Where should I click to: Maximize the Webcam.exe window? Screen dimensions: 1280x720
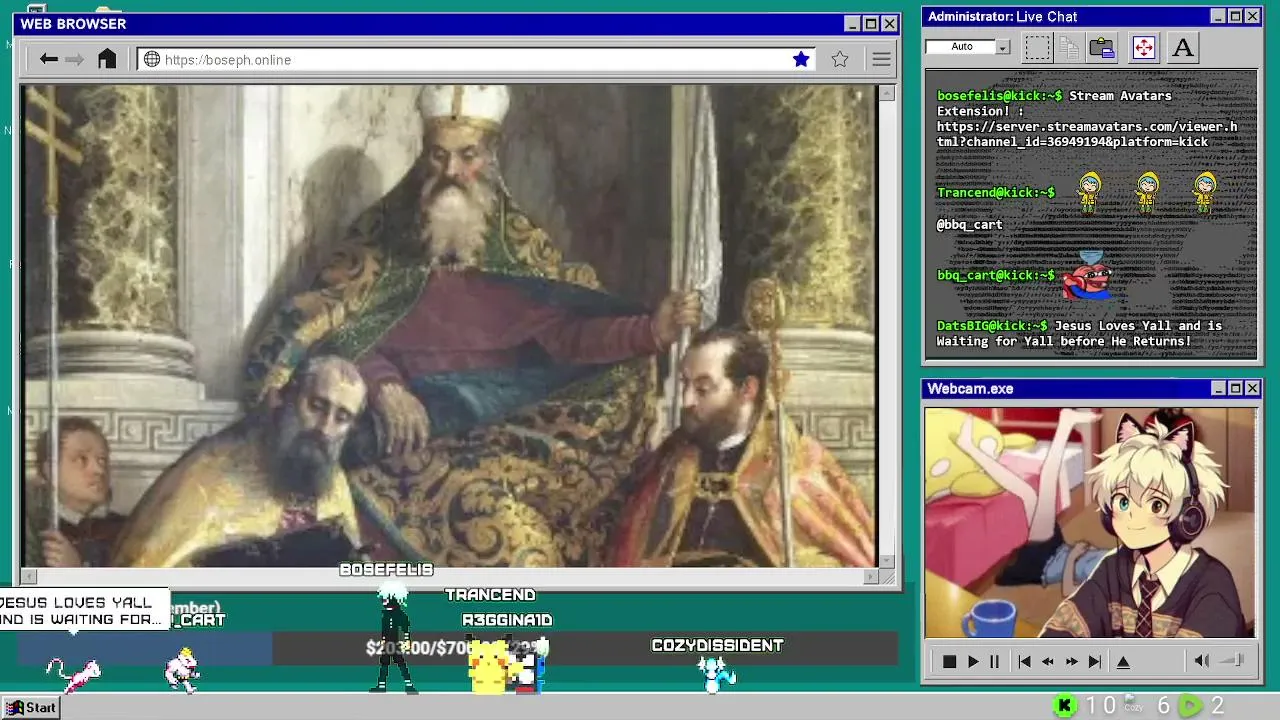pyautogui.click(x=1235, y=388)
